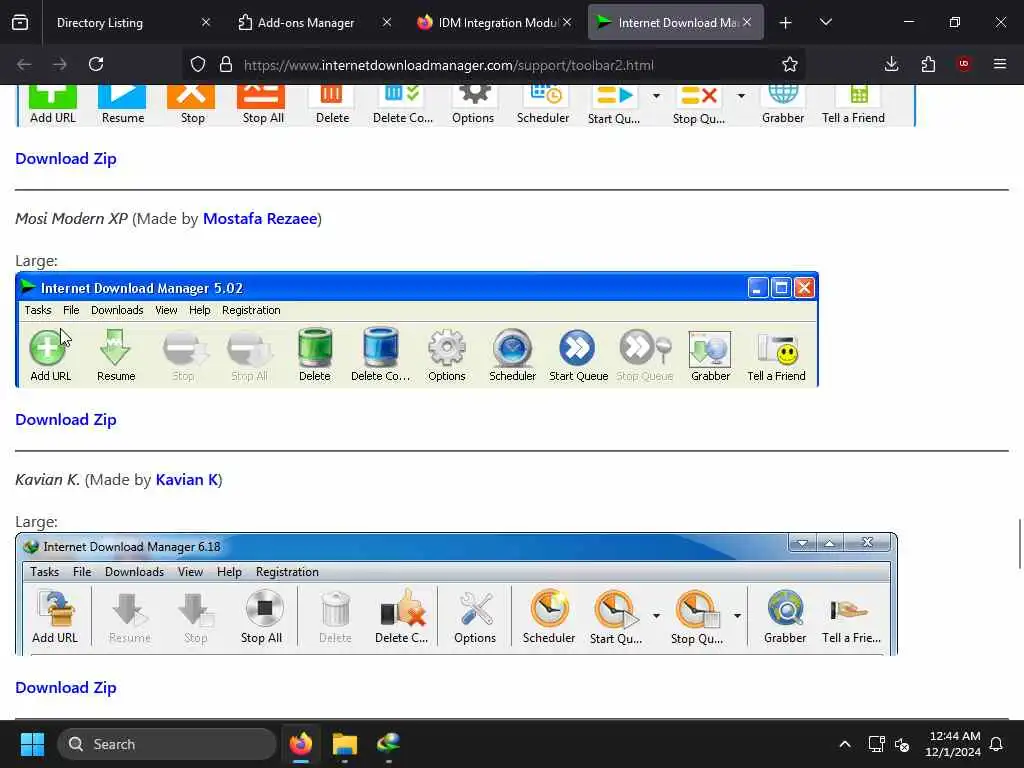Click Download Zip link under Kavian K. toolbar
The width and height of the screenshot is (1024, 768).
tap(66, 688)
